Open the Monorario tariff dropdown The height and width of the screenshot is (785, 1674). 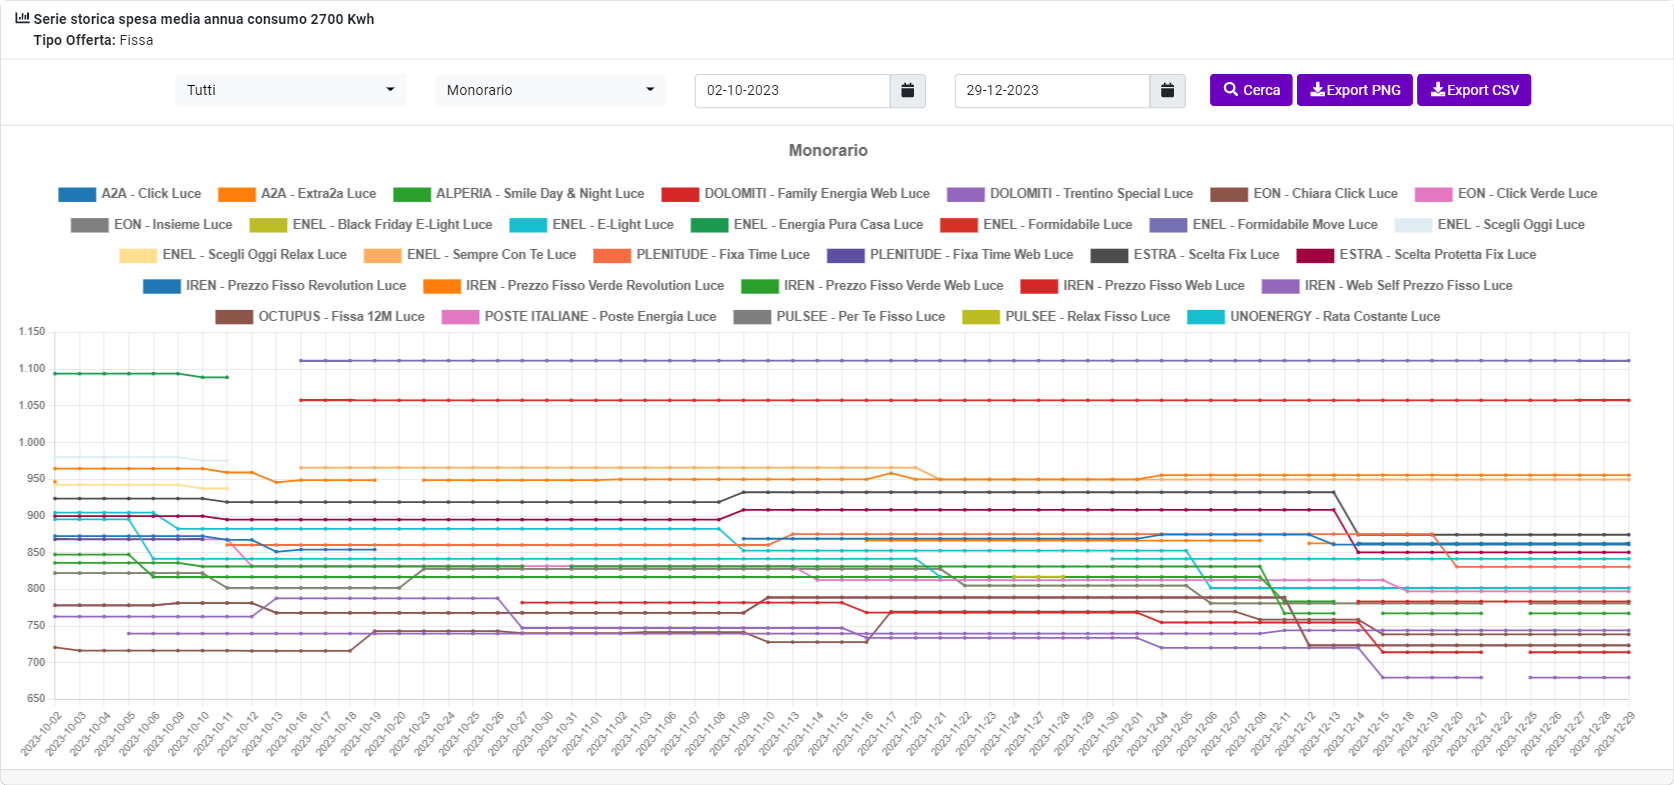[550, 90]
